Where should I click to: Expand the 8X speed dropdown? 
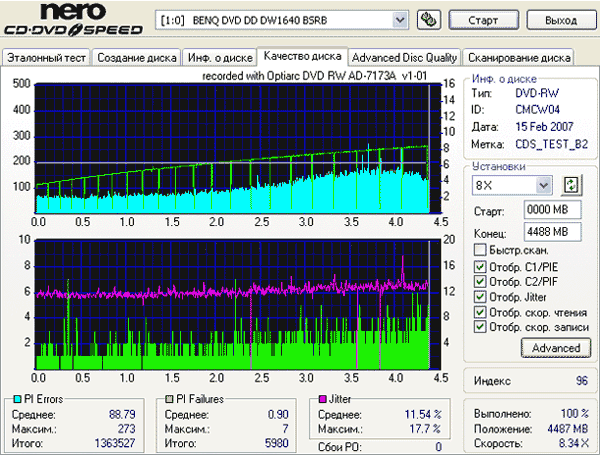tap(543, 184)
